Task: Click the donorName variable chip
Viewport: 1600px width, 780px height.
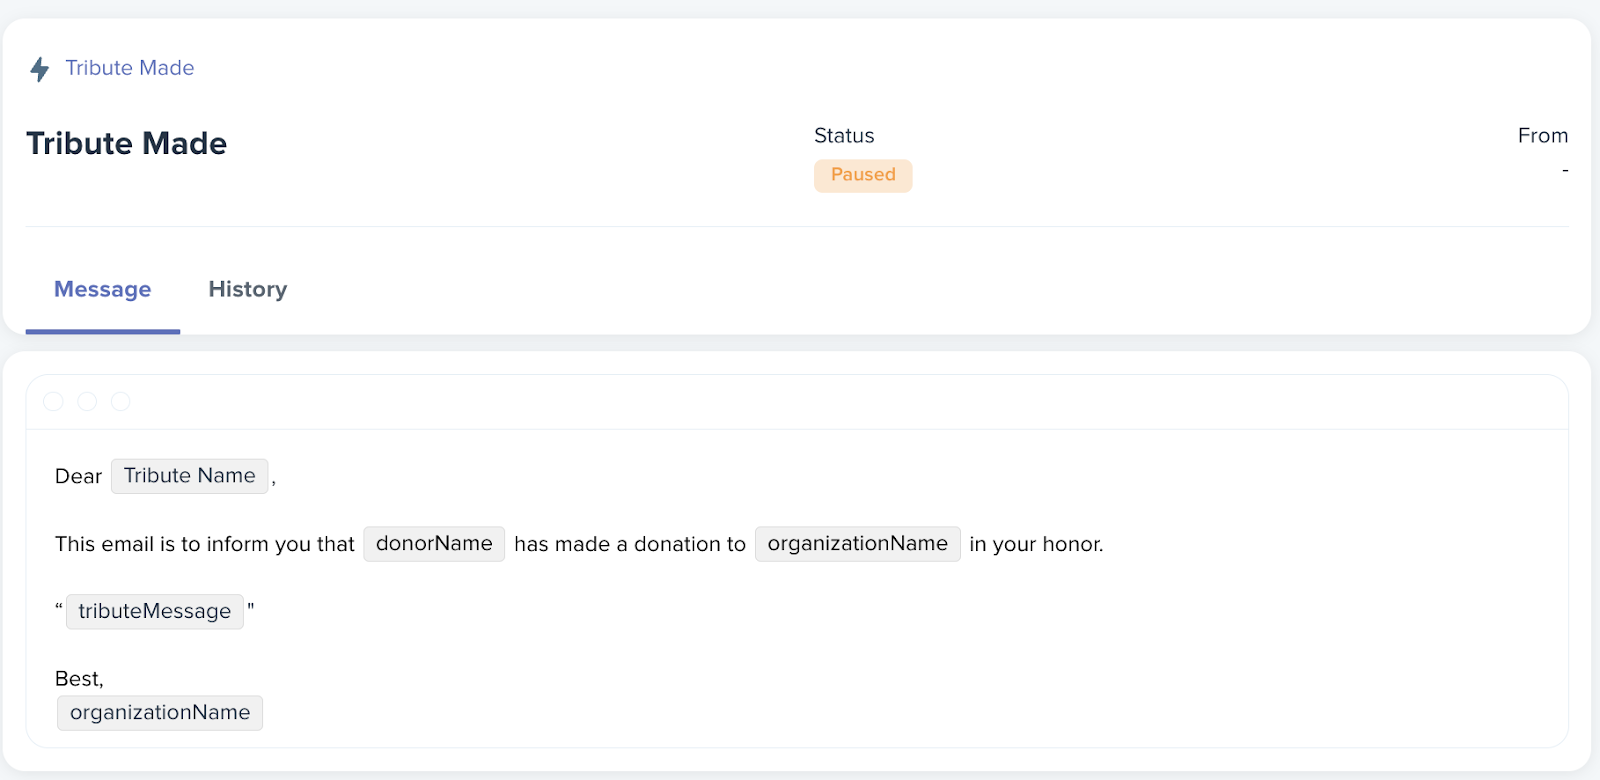Action: pos(434,544)
